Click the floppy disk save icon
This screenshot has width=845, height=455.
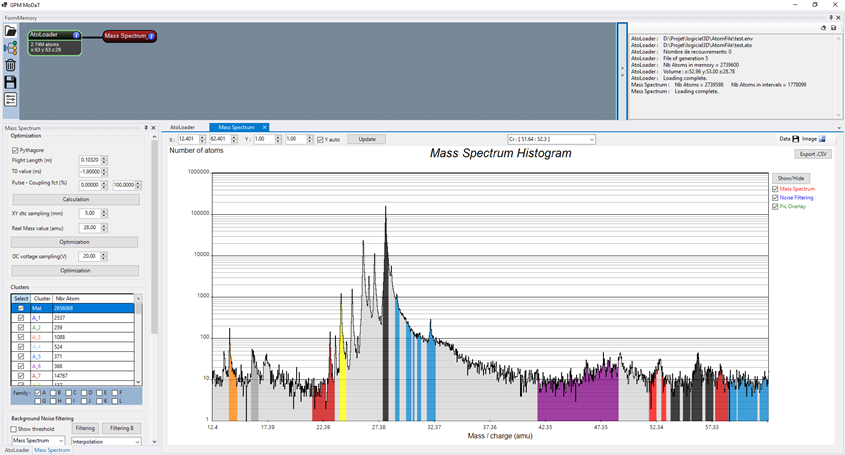(x=10, y=82)
